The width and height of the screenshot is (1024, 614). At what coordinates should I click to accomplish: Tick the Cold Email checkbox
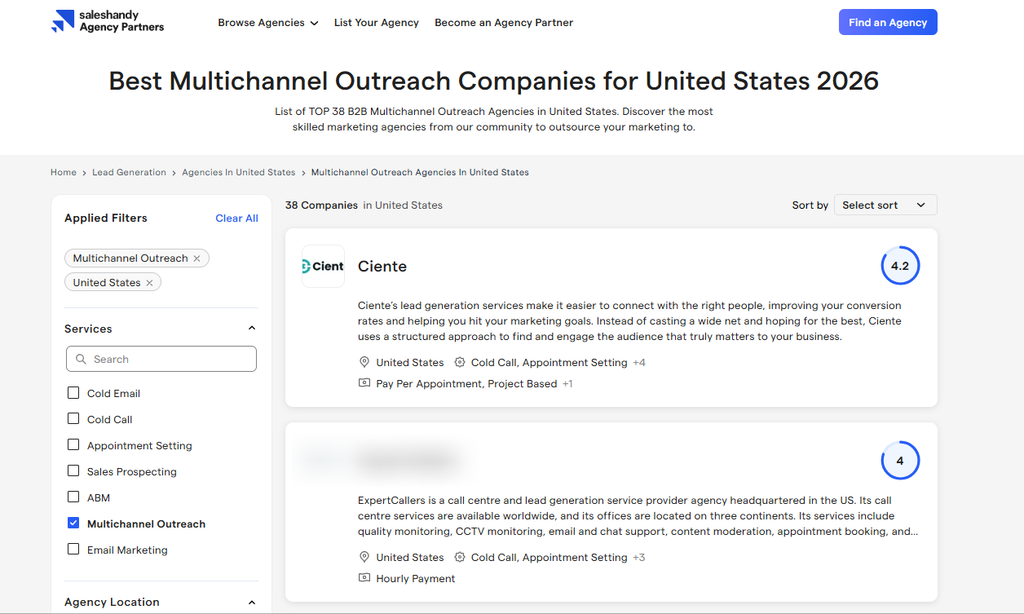[73, 393]
